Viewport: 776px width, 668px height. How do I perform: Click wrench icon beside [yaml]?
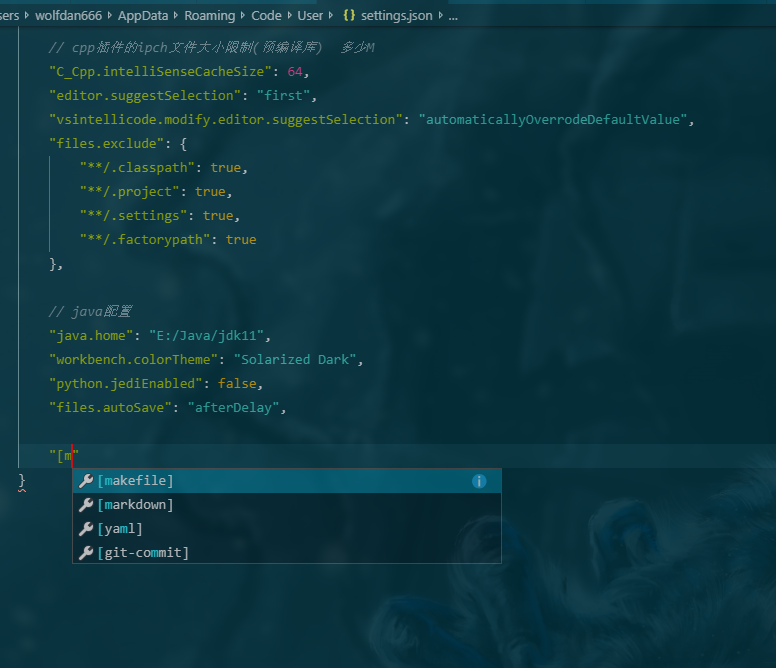86,529
